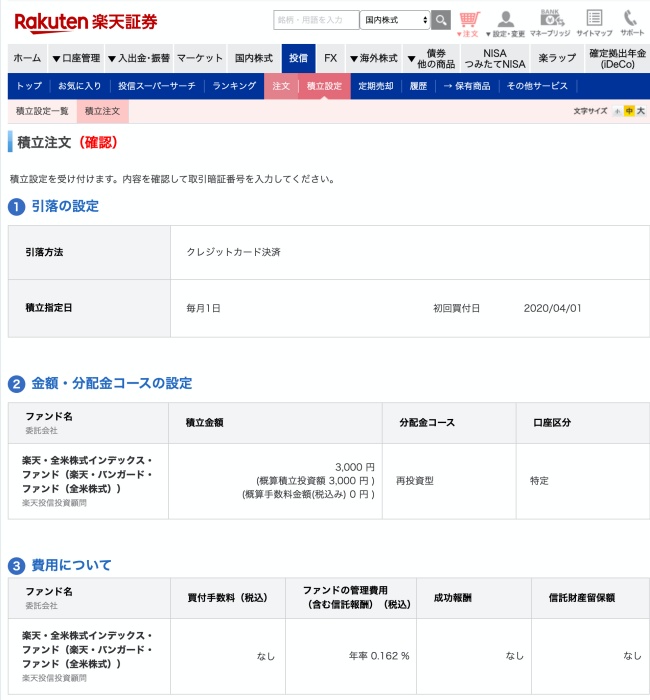Open the 楽ラップ tab
The height and width of the screenshot is (700, 650).
click(557, 58)
